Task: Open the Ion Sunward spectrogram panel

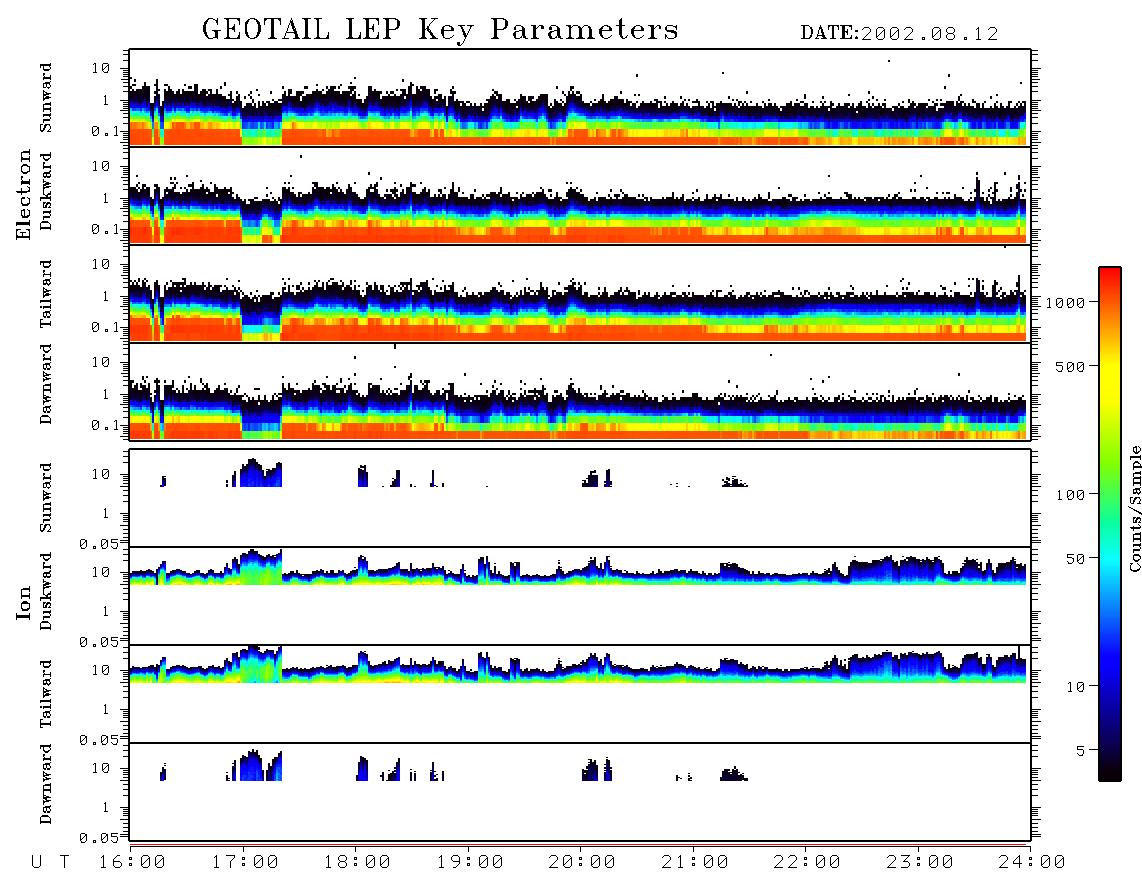Action: click(x=580, y=498)
